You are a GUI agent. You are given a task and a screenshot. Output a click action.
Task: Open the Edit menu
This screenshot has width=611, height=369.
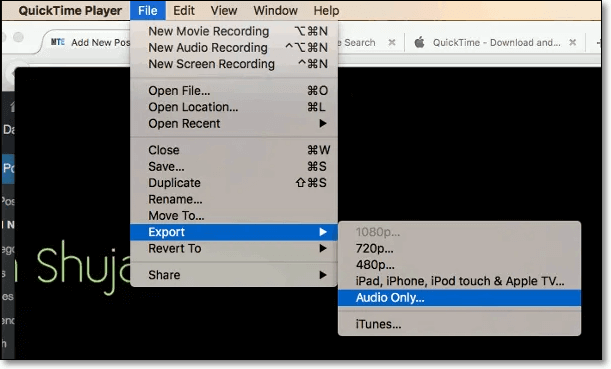(x=184, y=11)
